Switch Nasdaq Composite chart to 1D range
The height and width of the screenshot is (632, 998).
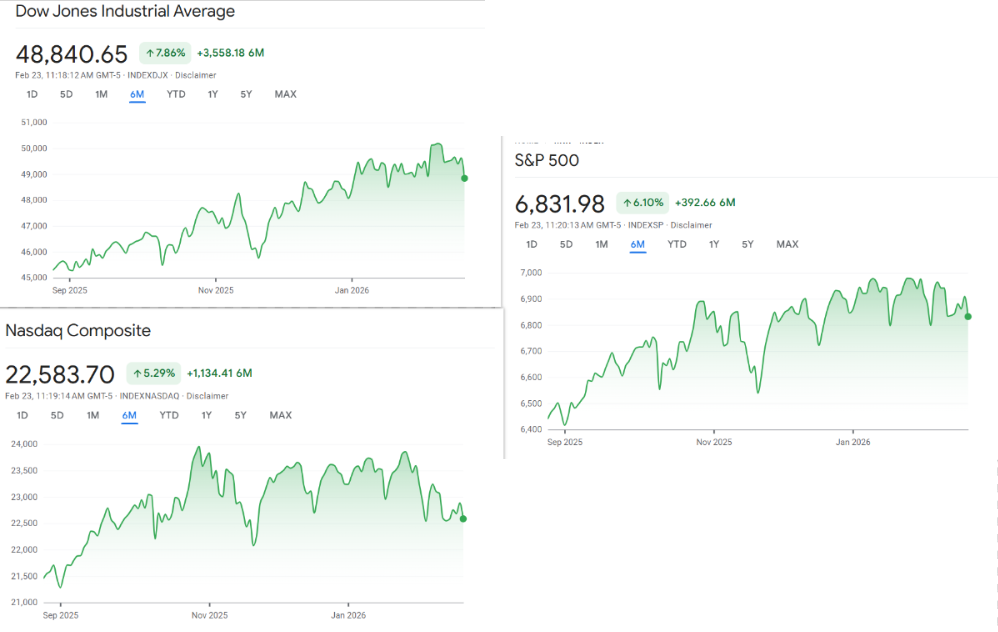coord(22,416)
